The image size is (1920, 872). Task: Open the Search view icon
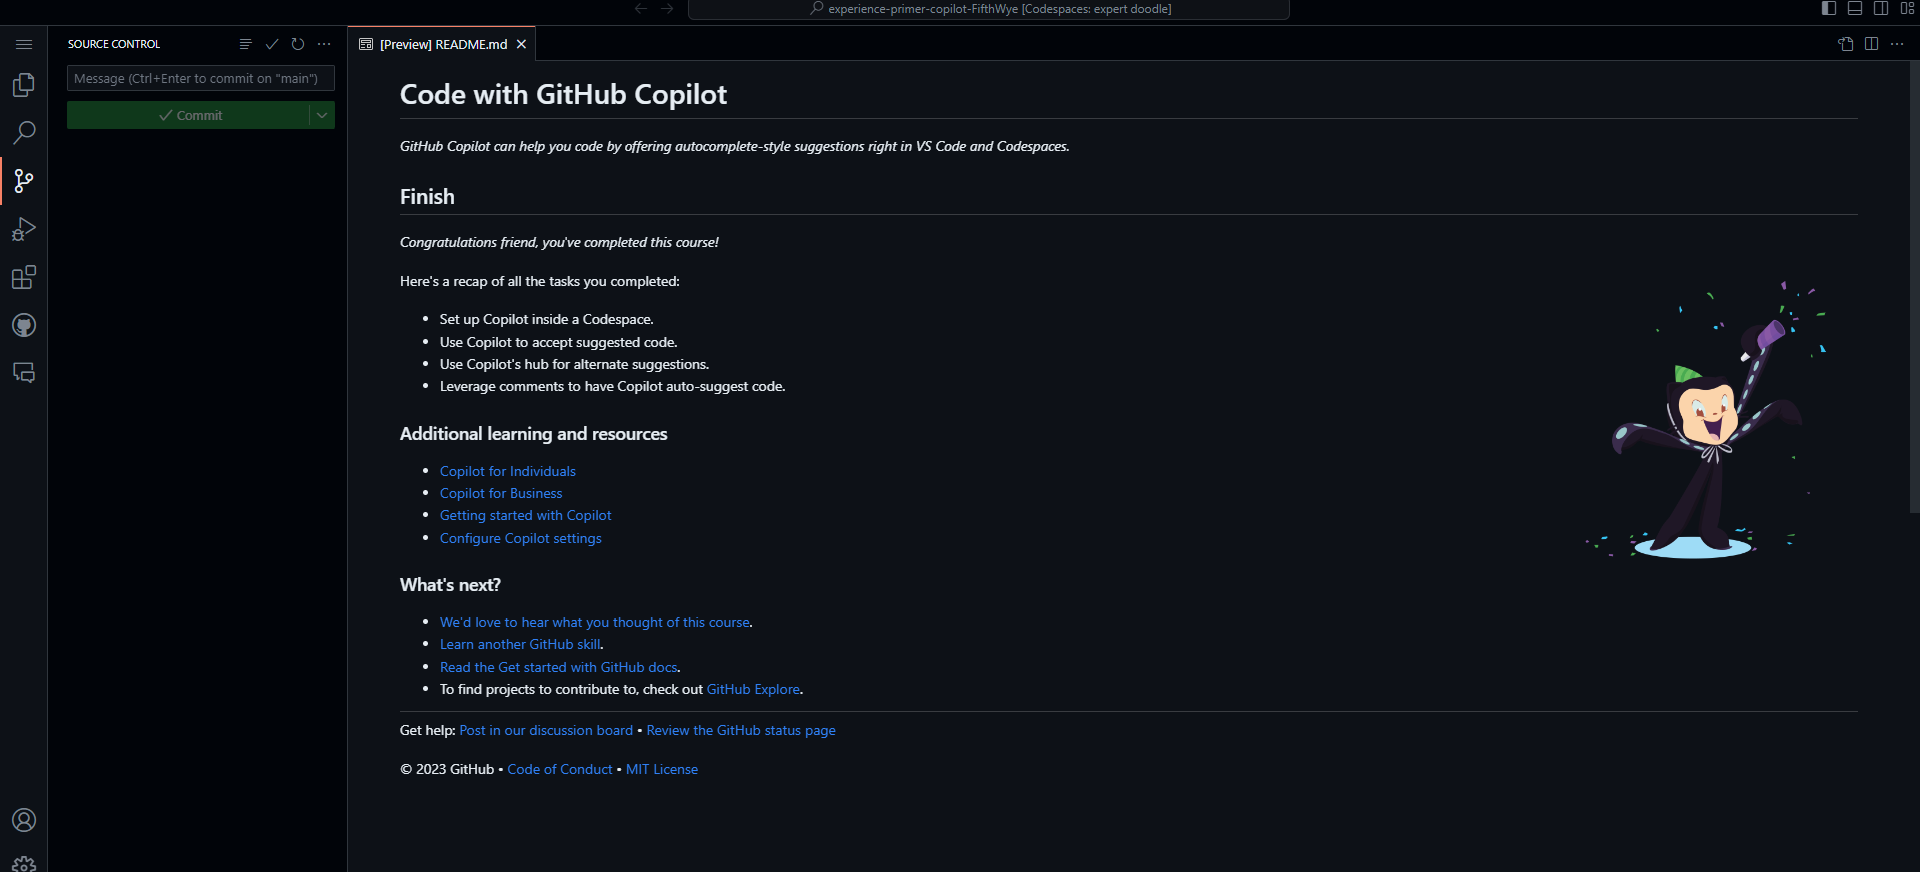[24, 133]
